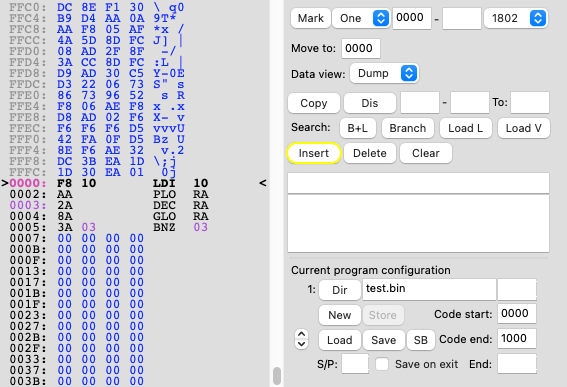Click the S/P input field
This screenshot has height=387, width=567.
coord(355,364)
